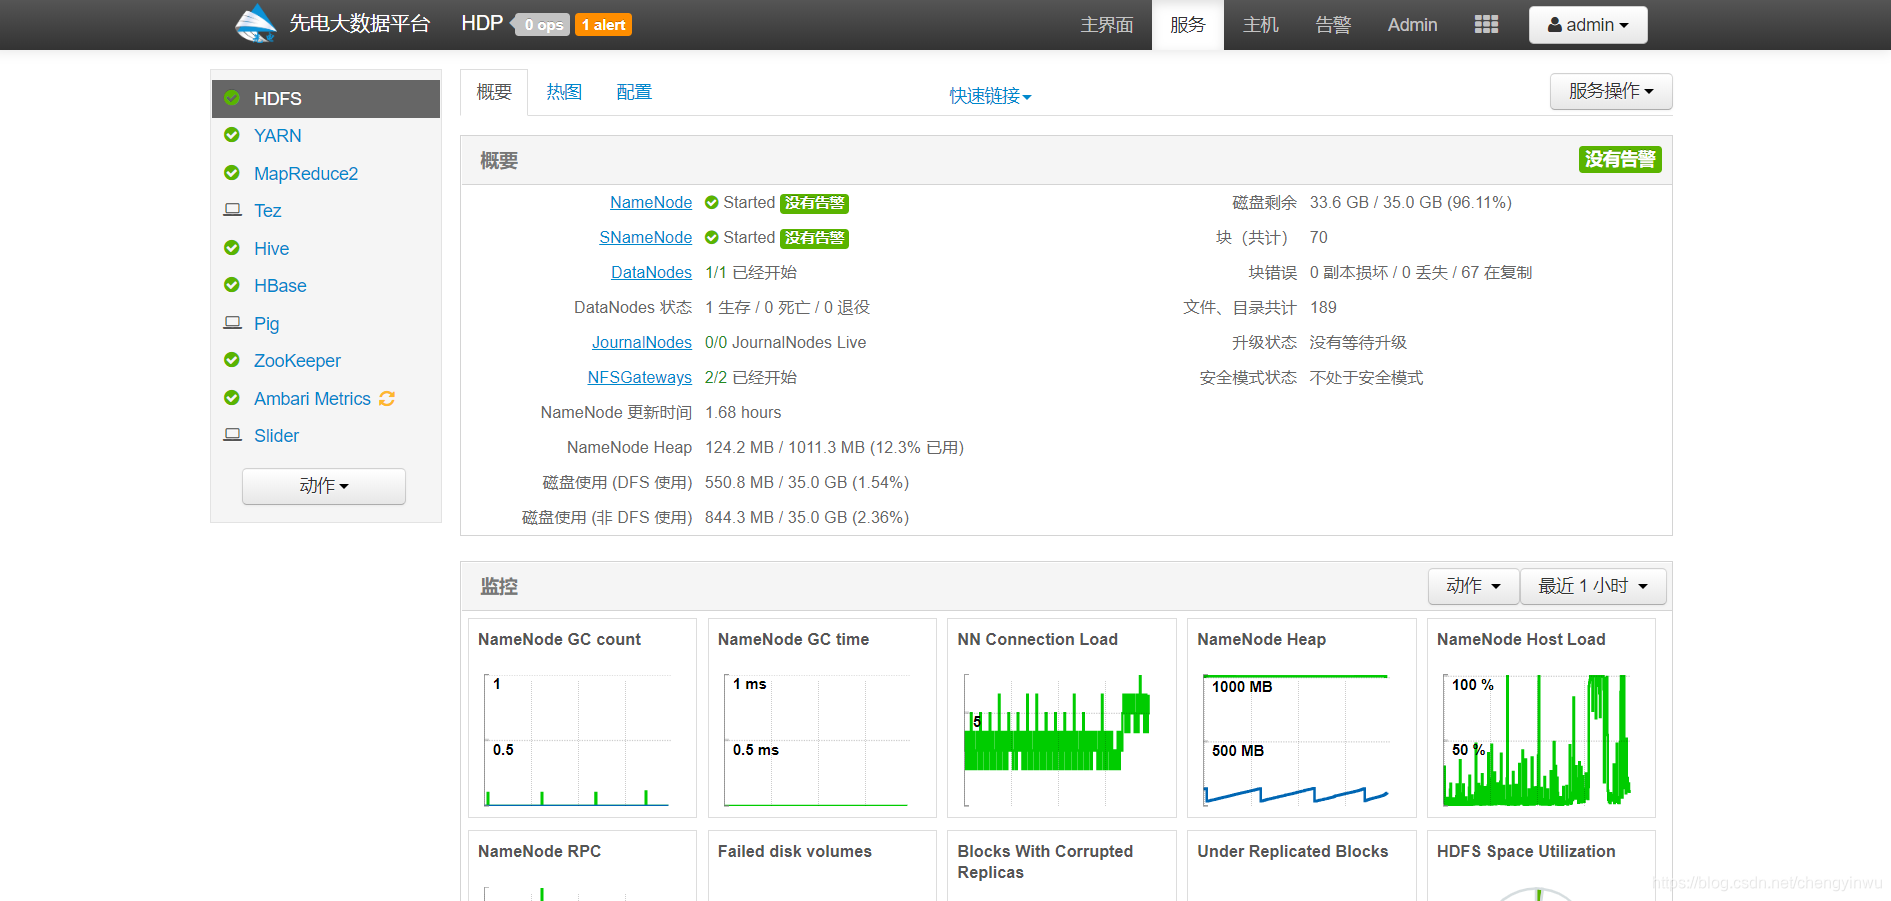Go to the 主界面 dashboard menu
This screenshot has width=1891, height=901.
1107,25
